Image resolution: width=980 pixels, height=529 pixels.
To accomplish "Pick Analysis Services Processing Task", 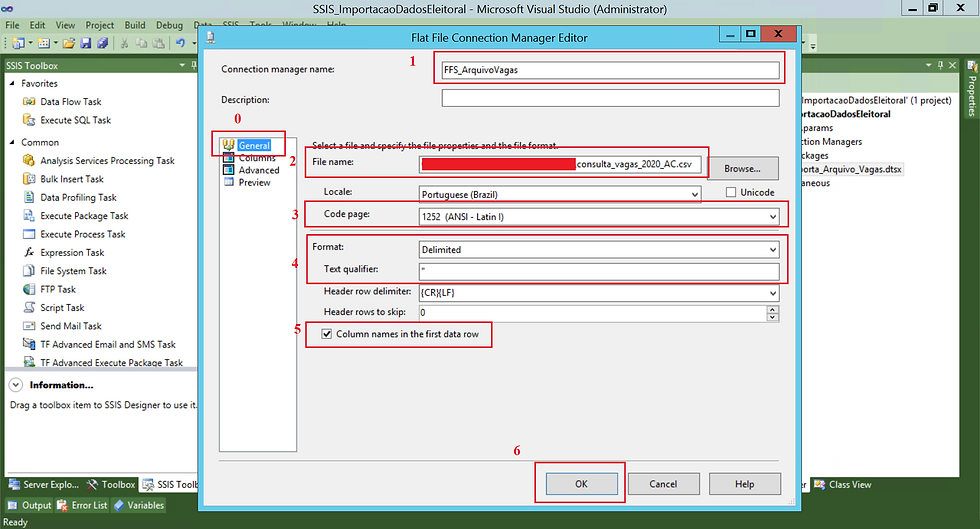I will pyautogui.click(x=108, y=161).
